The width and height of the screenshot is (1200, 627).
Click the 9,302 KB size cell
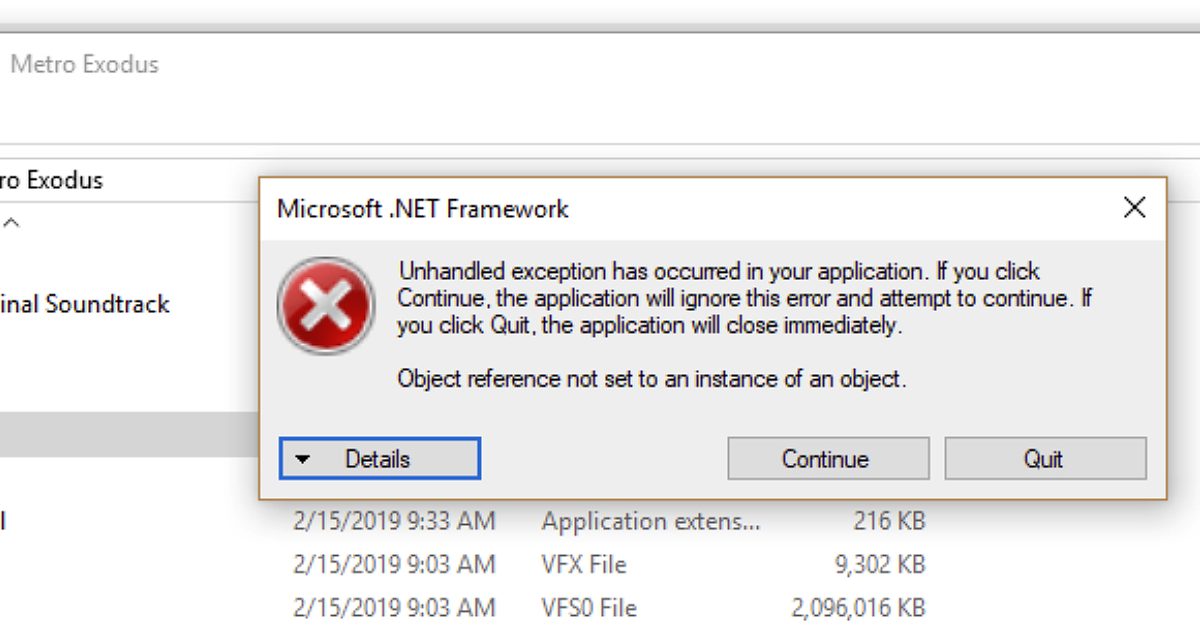click(x=880, y=564)
